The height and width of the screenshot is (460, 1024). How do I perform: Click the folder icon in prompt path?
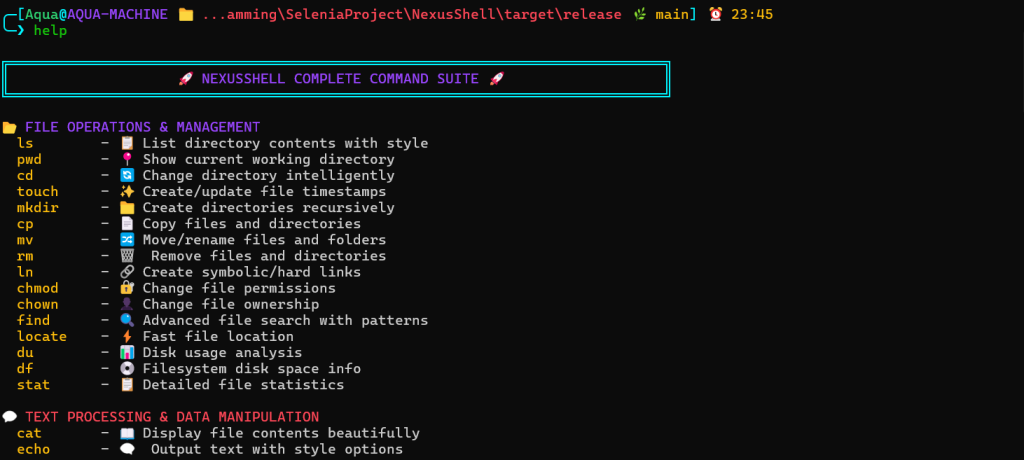(186, 14)
